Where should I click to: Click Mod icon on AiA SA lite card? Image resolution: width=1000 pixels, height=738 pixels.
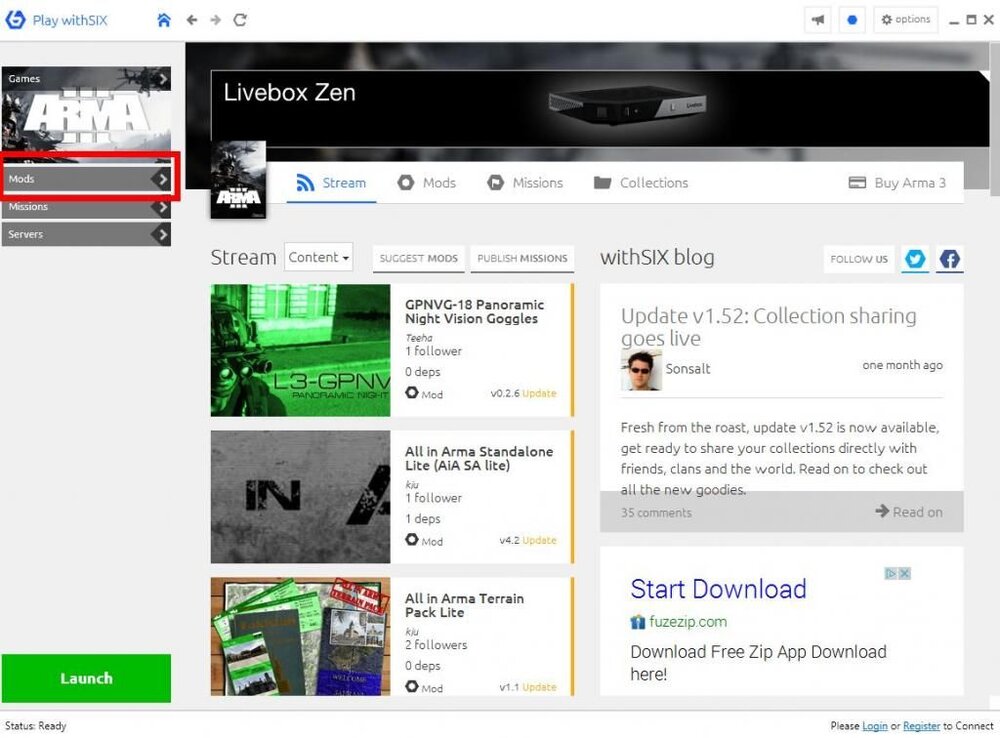(412, 540)
